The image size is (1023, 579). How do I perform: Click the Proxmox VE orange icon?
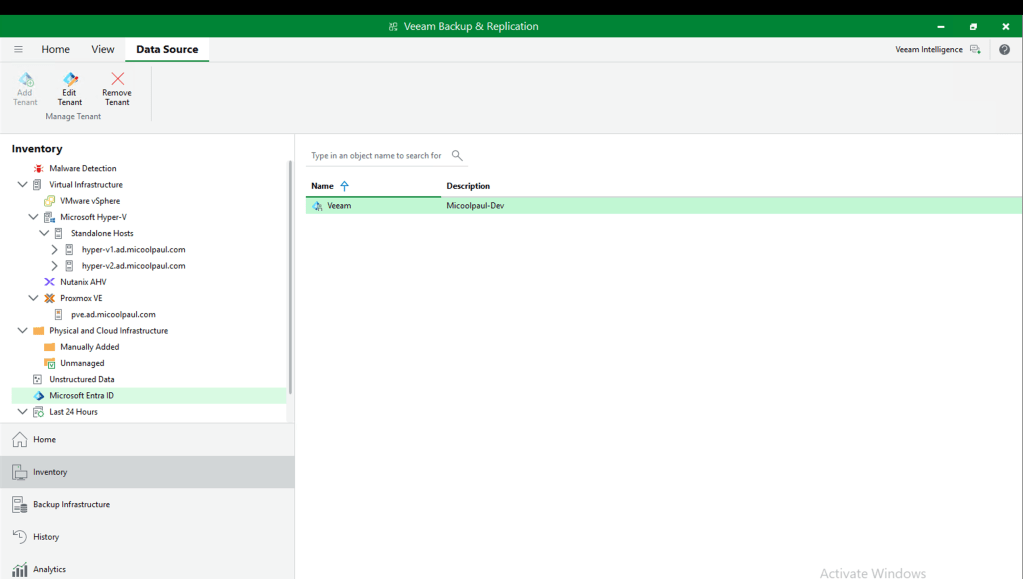[x=50, y=298]
